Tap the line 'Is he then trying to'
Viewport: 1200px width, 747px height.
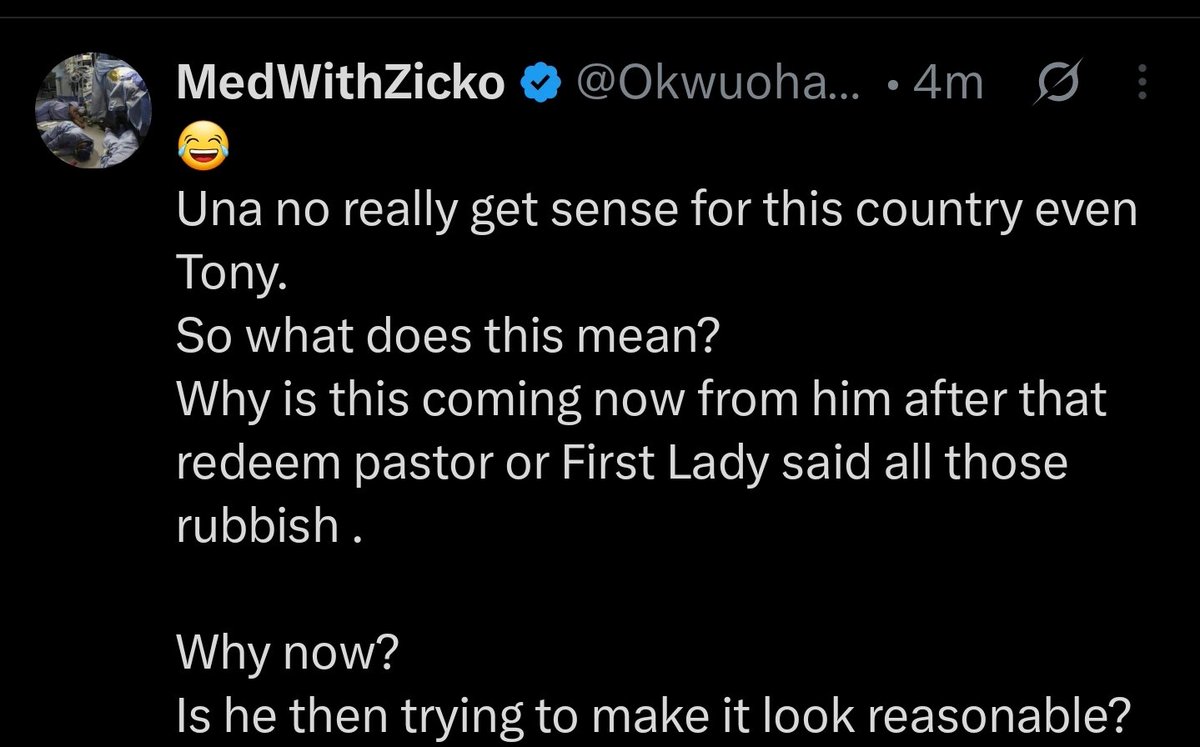pos(654,716)
